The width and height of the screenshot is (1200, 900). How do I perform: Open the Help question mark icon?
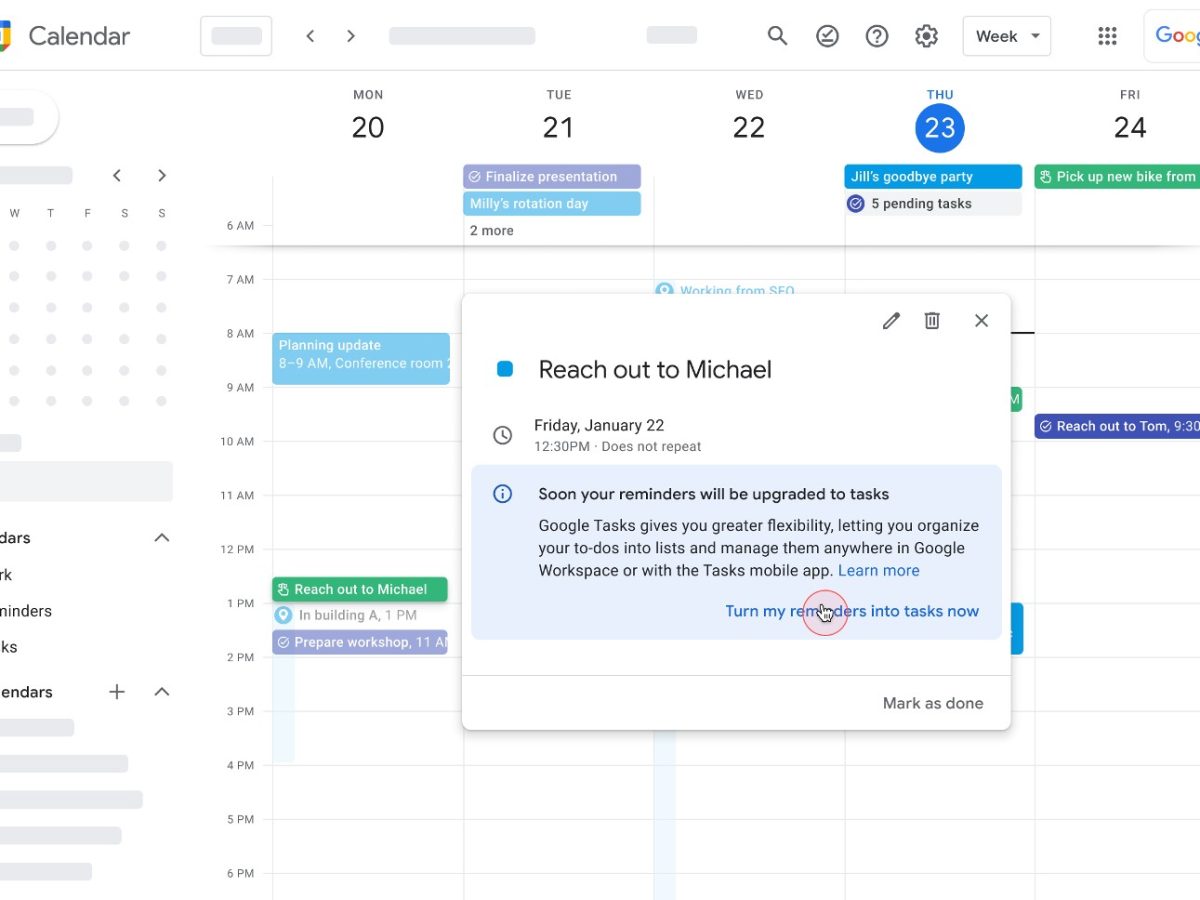[877, 36]
